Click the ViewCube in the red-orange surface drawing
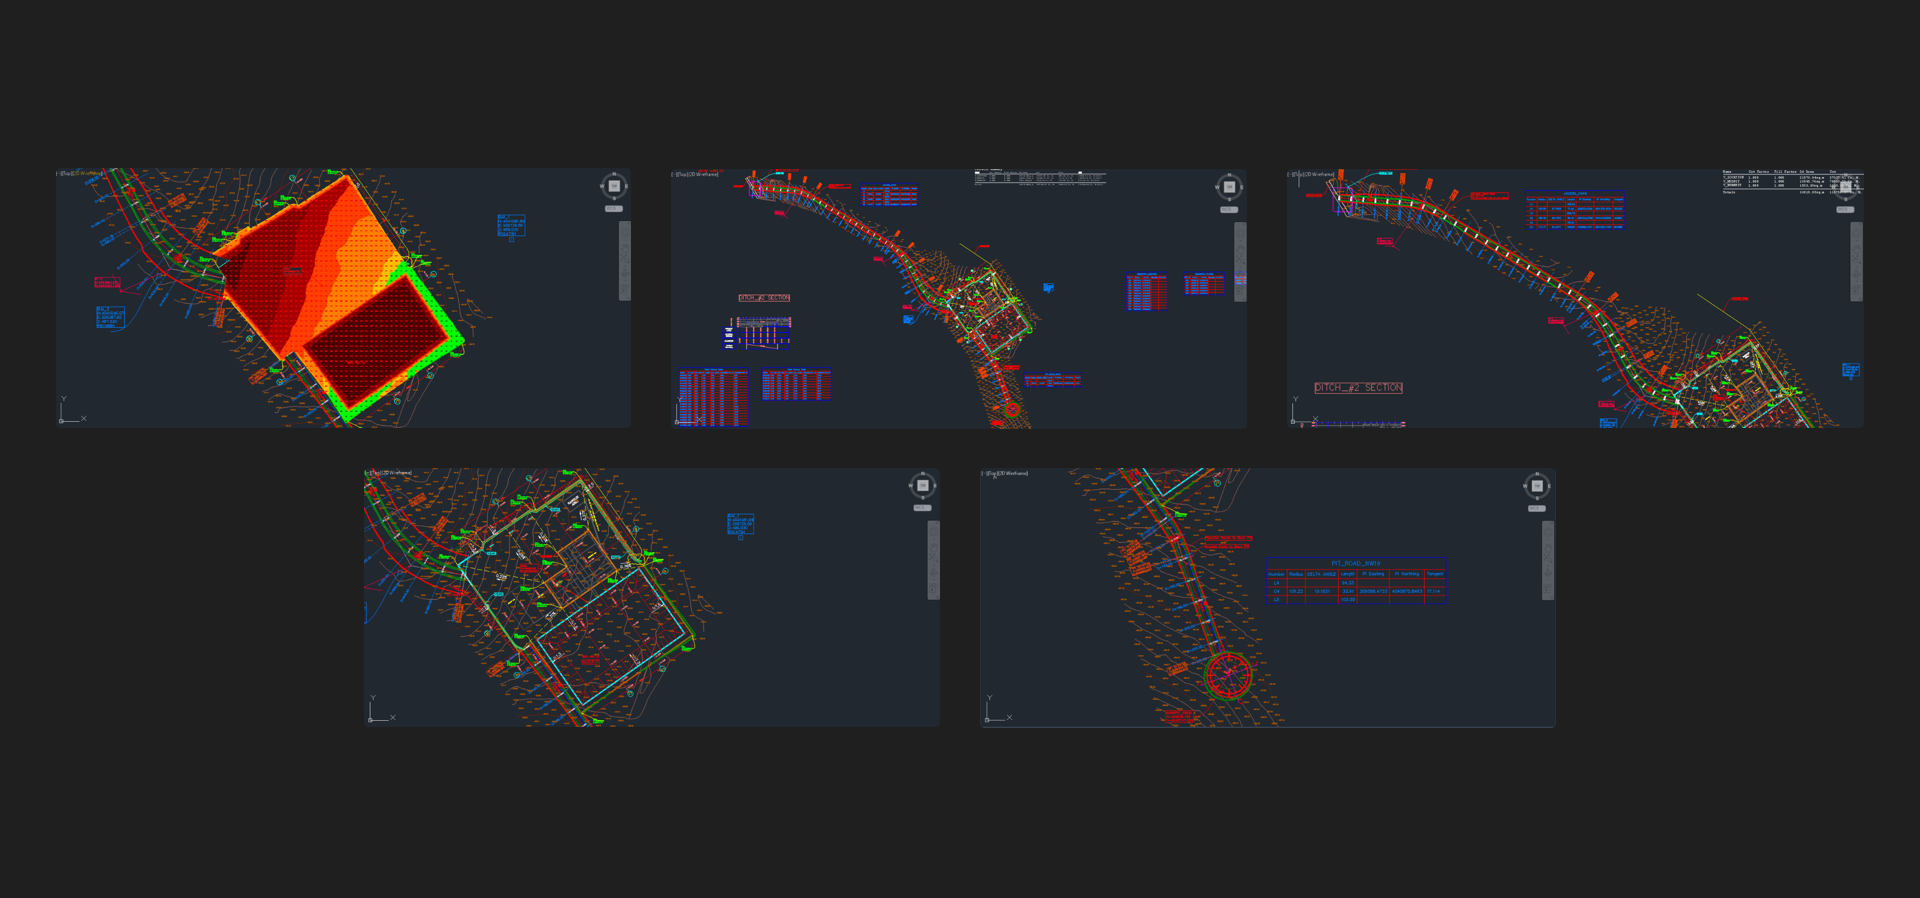Screen dimensions: 1920x898 pos(614,186)
